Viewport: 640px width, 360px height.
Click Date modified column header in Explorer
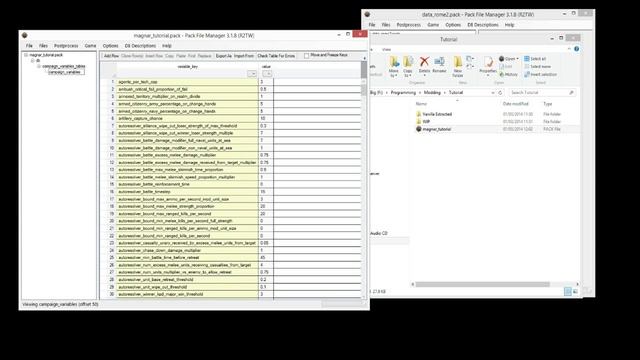(516, 104)
